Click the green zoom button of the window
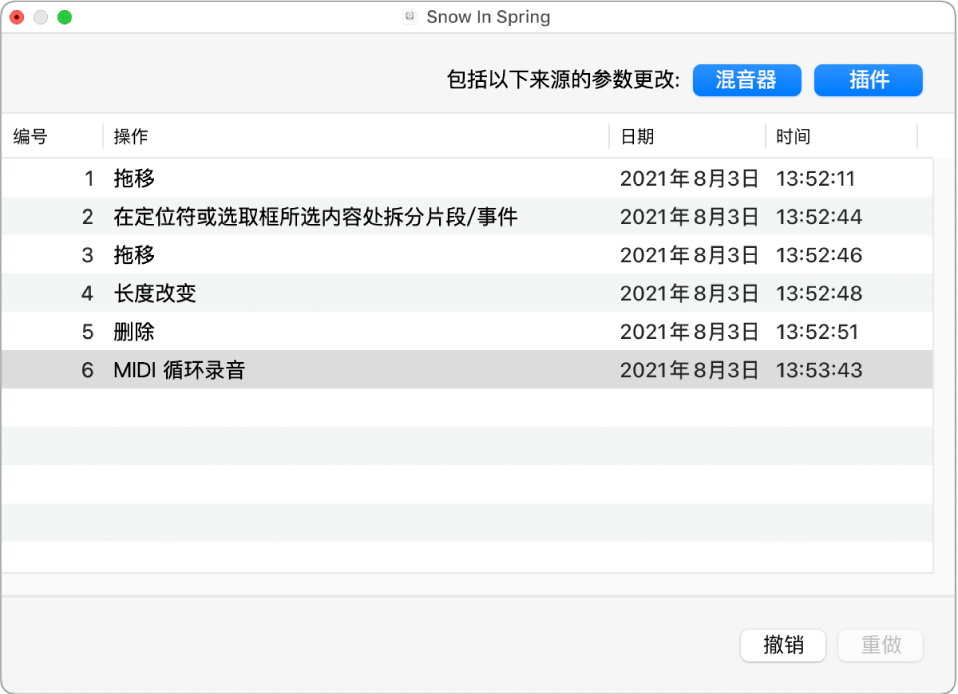This screenshot has height=694, width=958. 65,17
